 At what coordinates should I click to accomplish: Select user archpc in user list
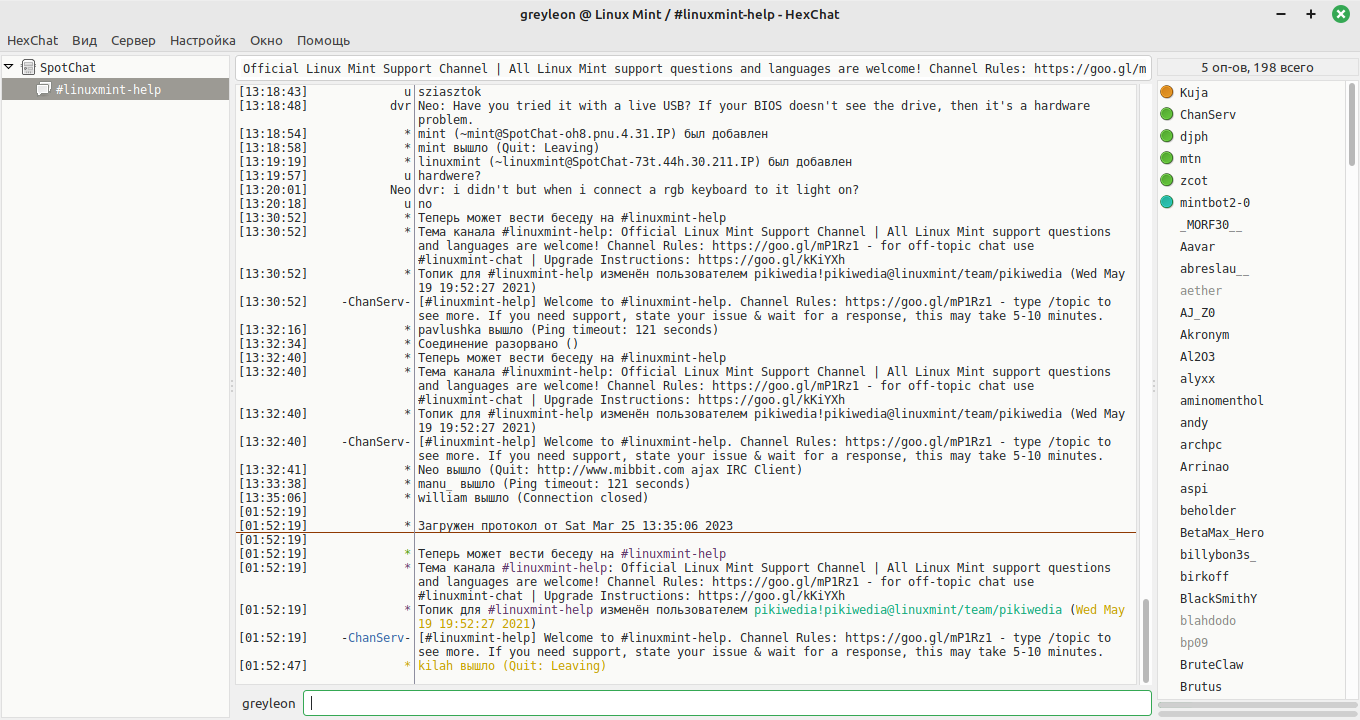point(1201,444)
